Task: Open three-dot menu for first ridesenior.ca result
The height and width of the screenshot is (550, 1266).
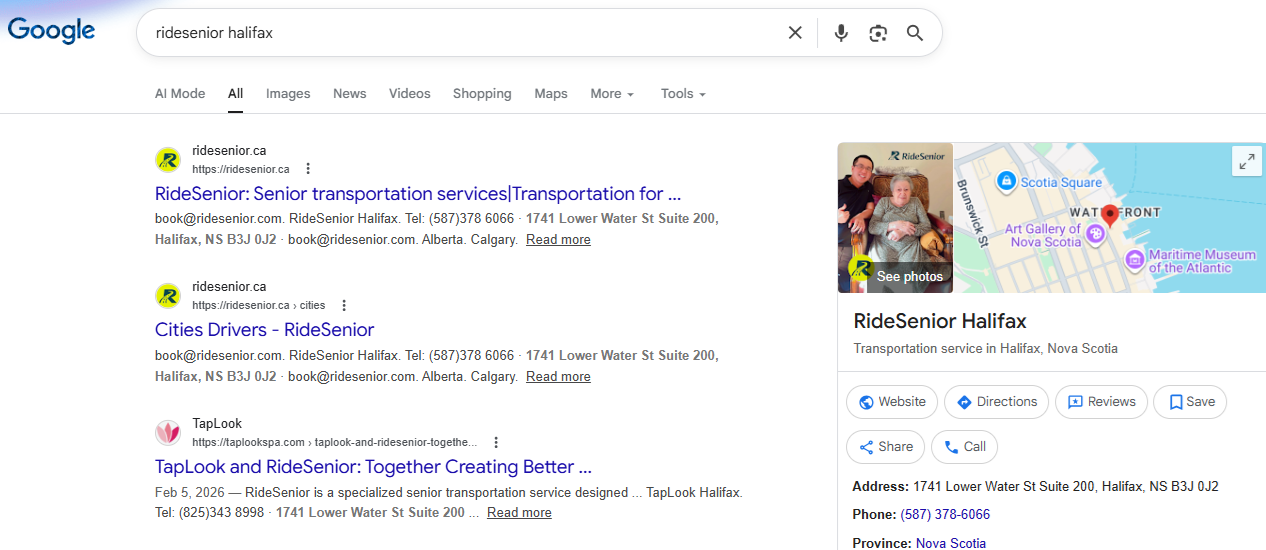Action: click(x=308, y=169)
